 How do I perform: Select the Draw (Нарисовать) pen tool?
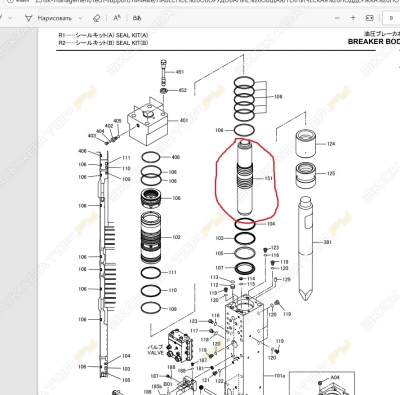(x=48, y=18)
